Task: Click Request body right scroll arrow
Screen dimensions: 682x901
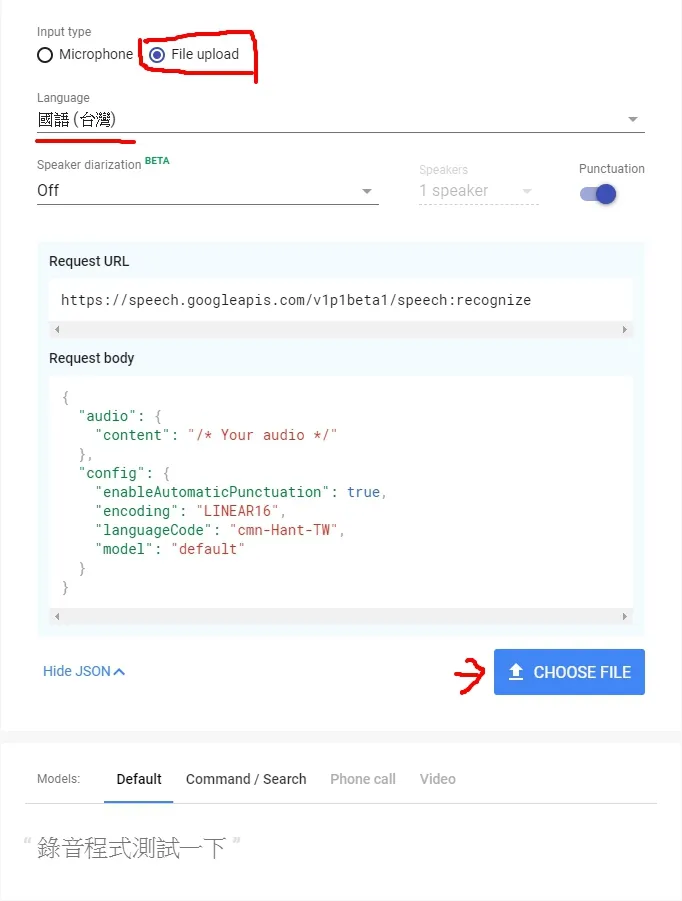Action: (625, 616)
